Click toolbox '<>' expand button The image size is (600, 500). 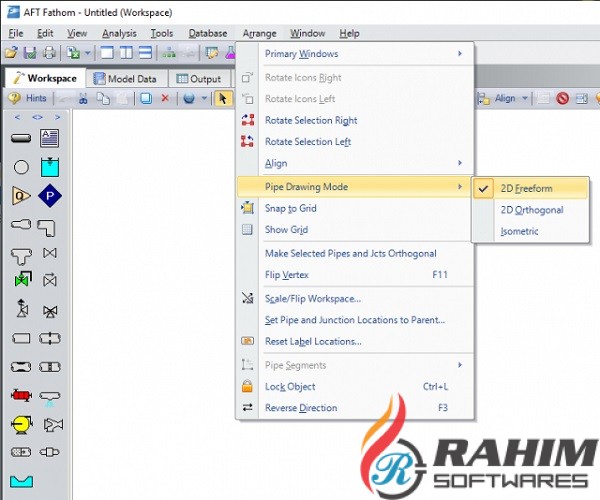37,117
